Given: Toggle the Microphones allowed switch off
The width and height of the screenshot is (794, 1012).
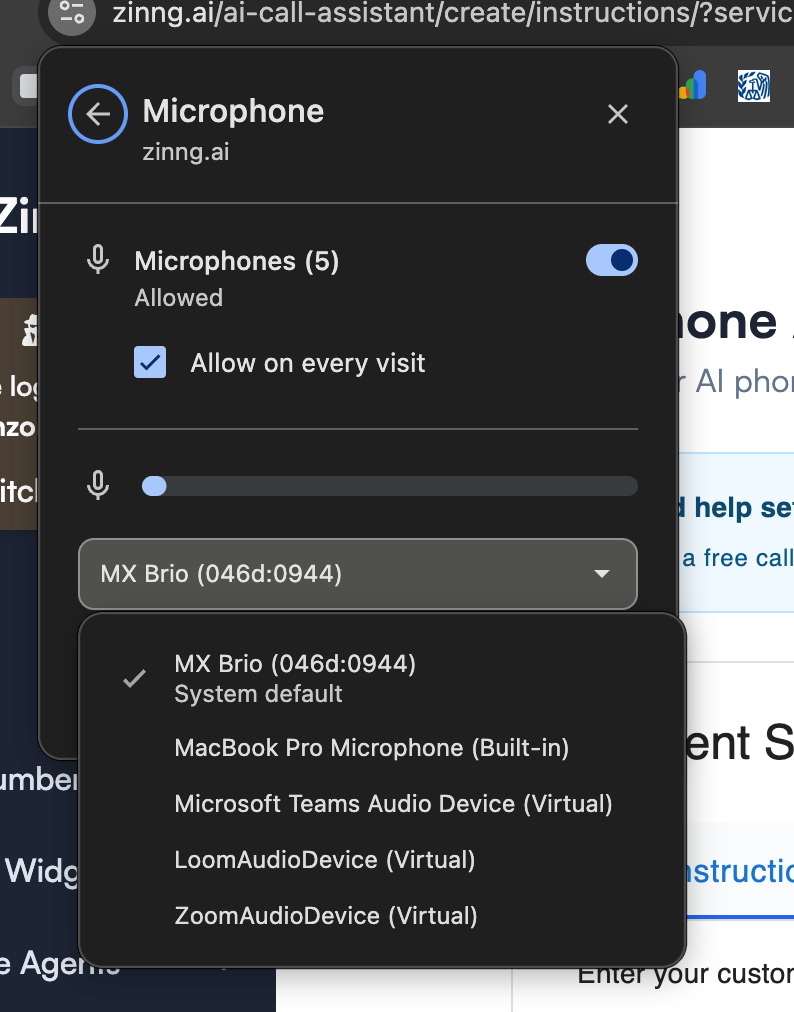Looking at the screenshot, I should coord(611,260).
